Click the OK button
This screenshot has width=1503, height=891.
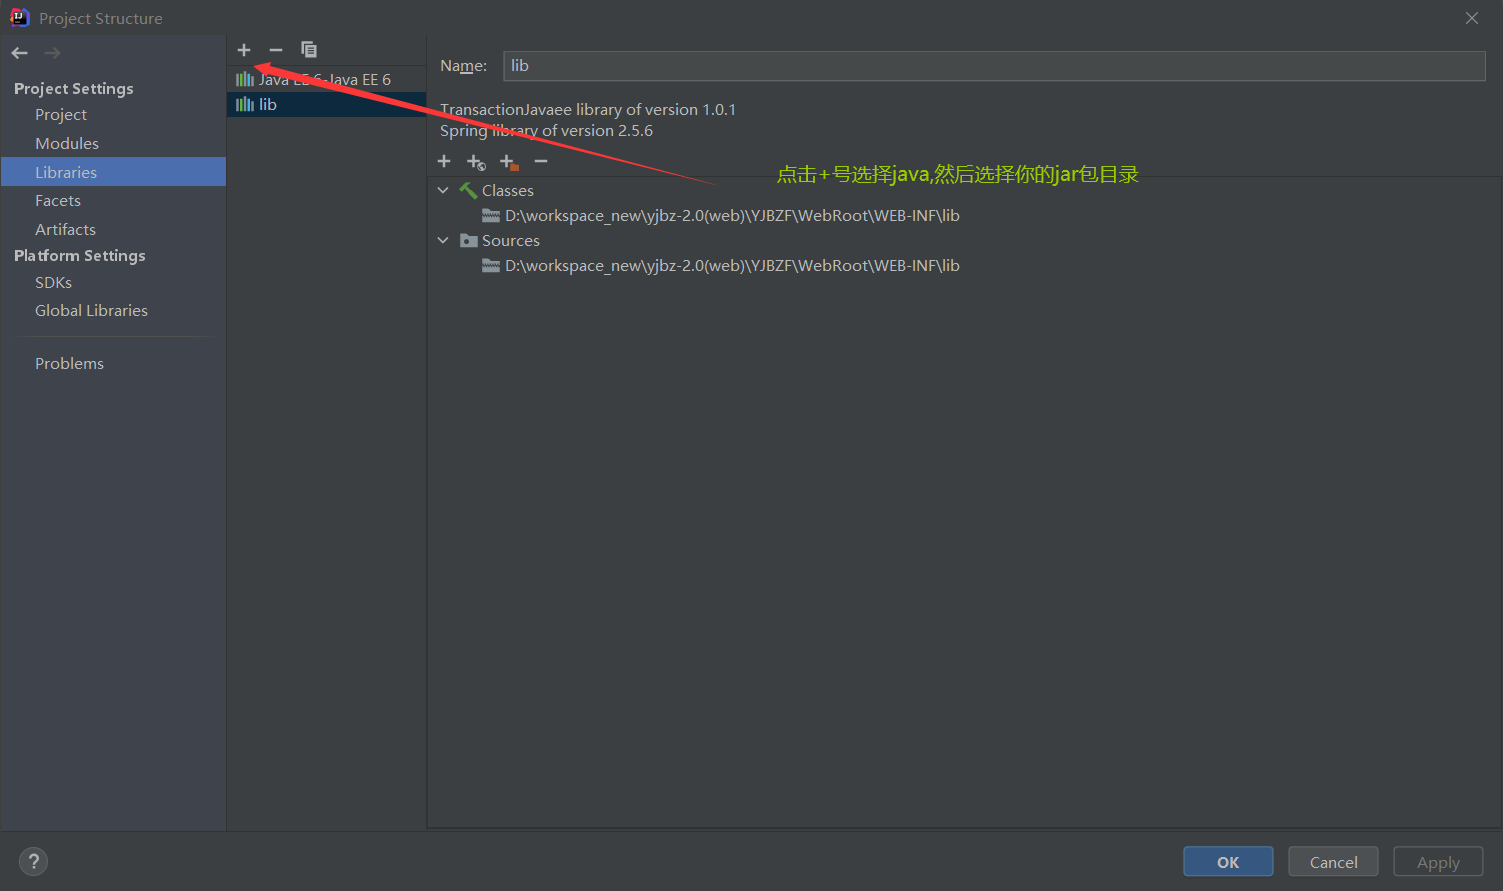1228,862
